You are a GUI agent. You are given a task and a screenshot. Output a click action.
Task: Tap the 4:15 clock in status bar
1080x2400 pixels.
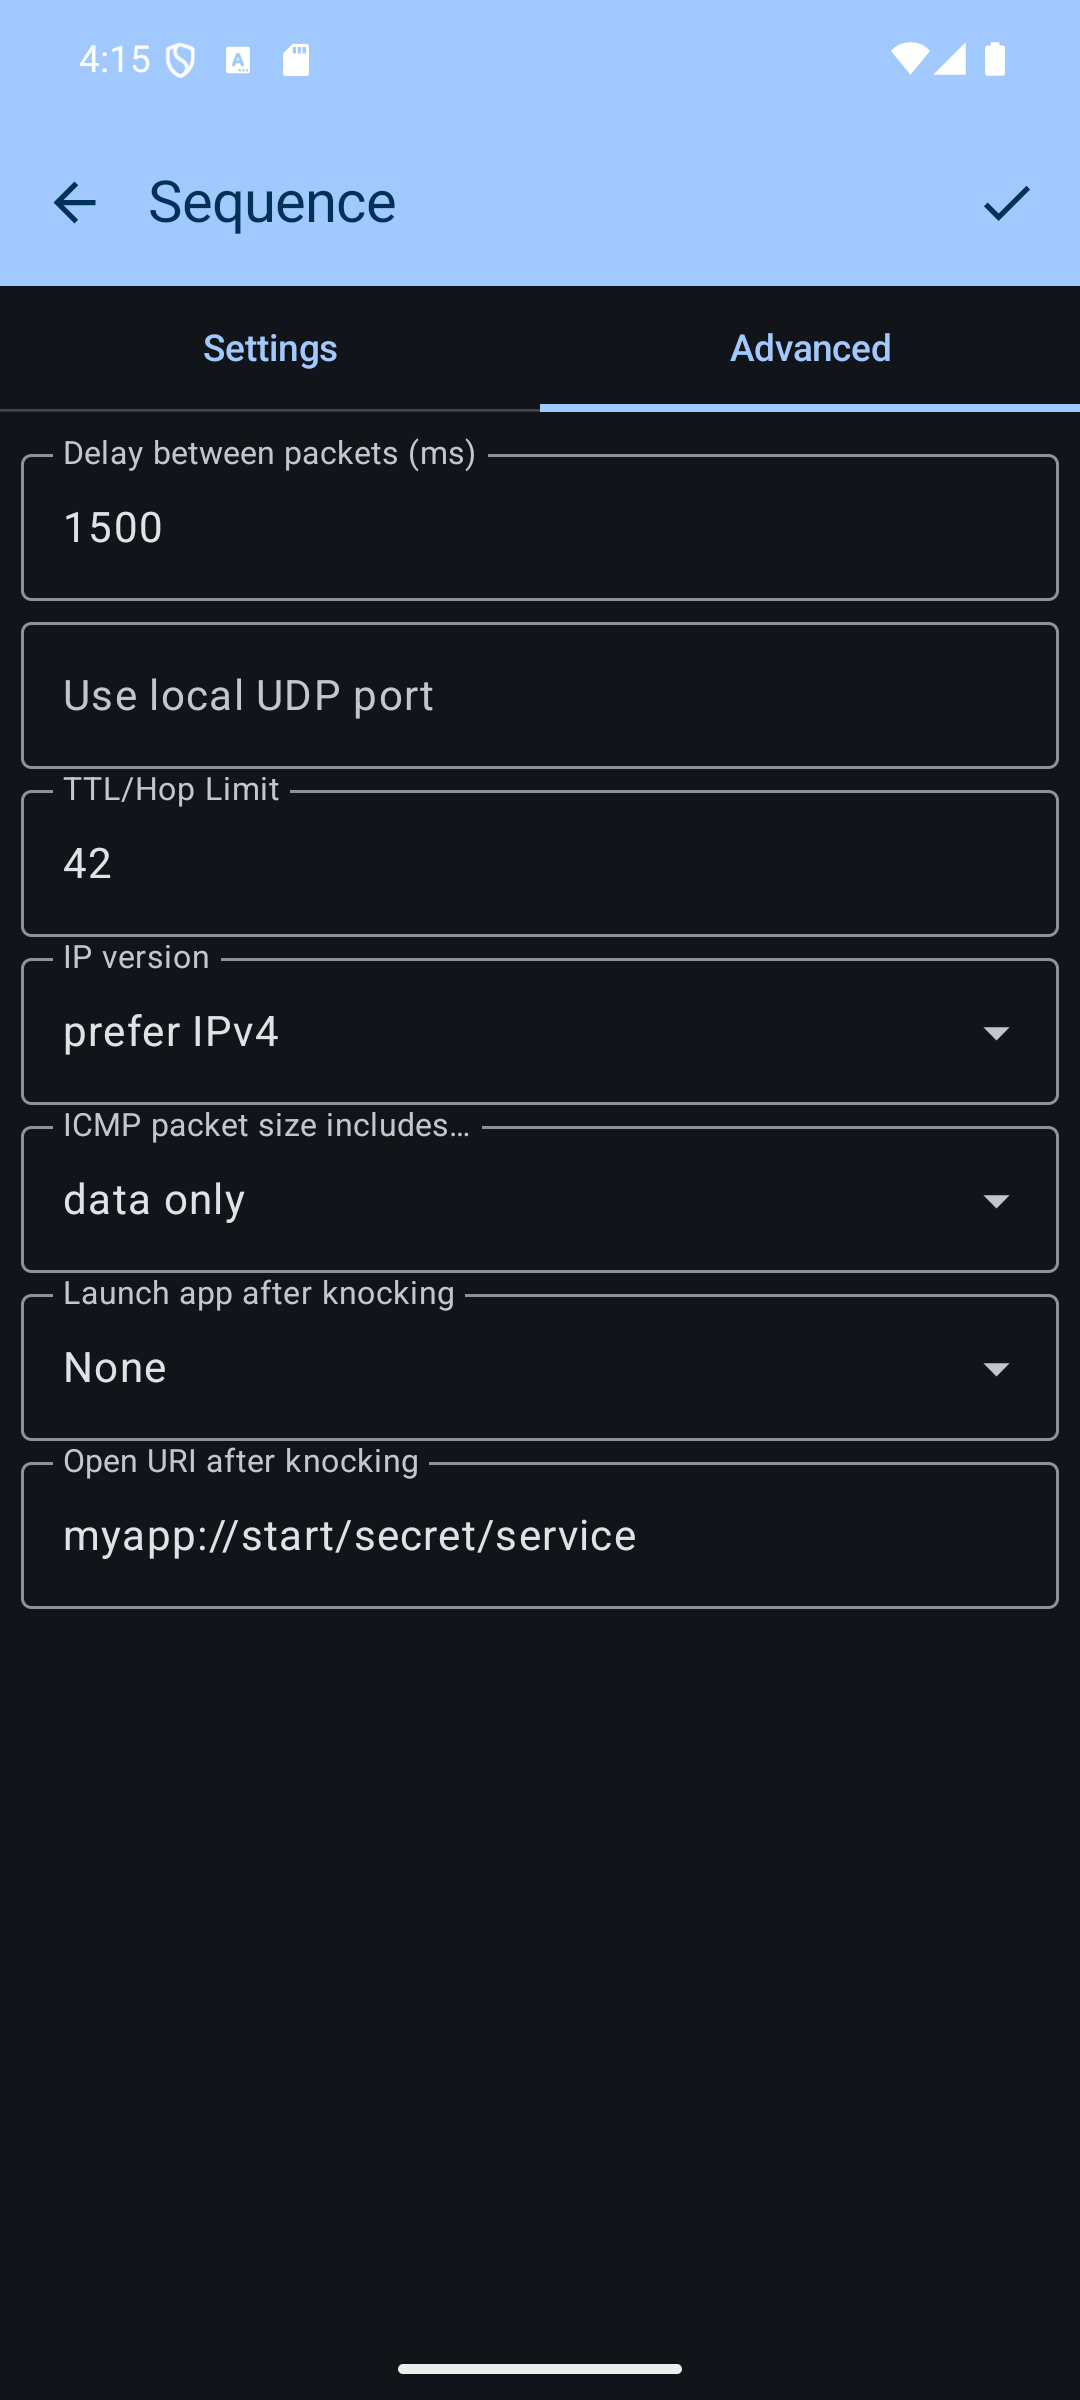click(114, 60)
